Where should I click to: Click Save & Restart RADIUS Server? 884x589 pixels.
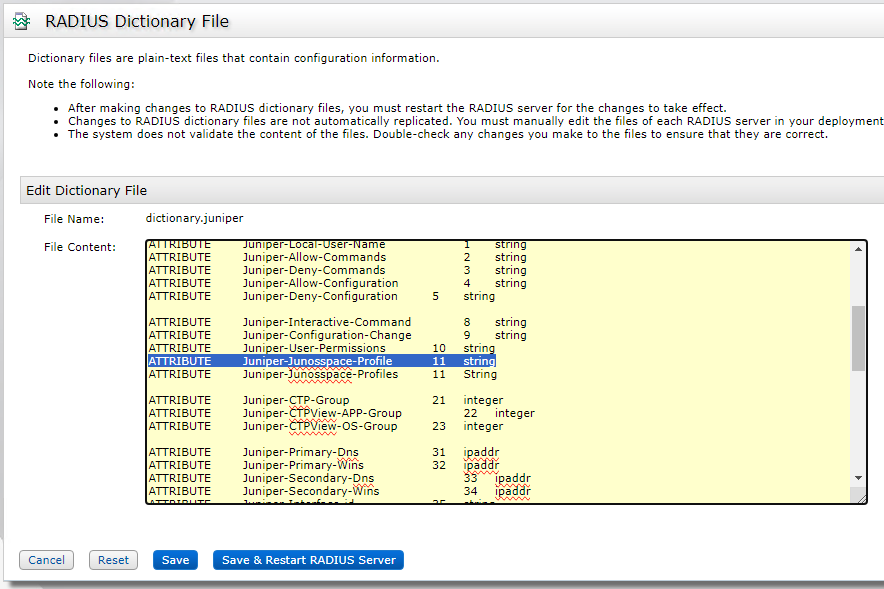[308, 560]
